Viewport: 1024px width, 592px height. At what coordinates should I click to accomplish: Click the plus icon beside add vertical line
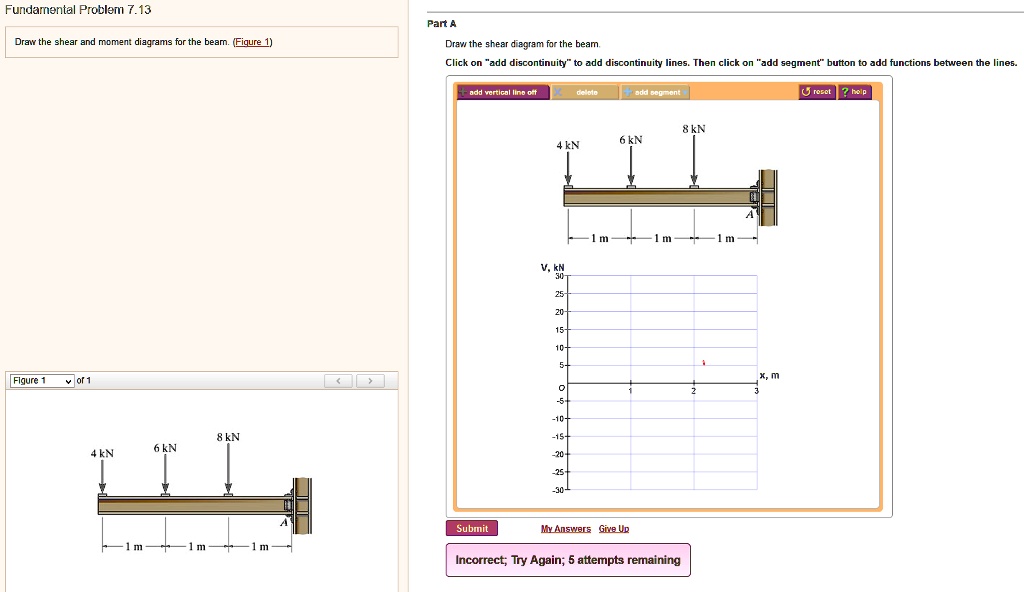click(x=462, y=90)
